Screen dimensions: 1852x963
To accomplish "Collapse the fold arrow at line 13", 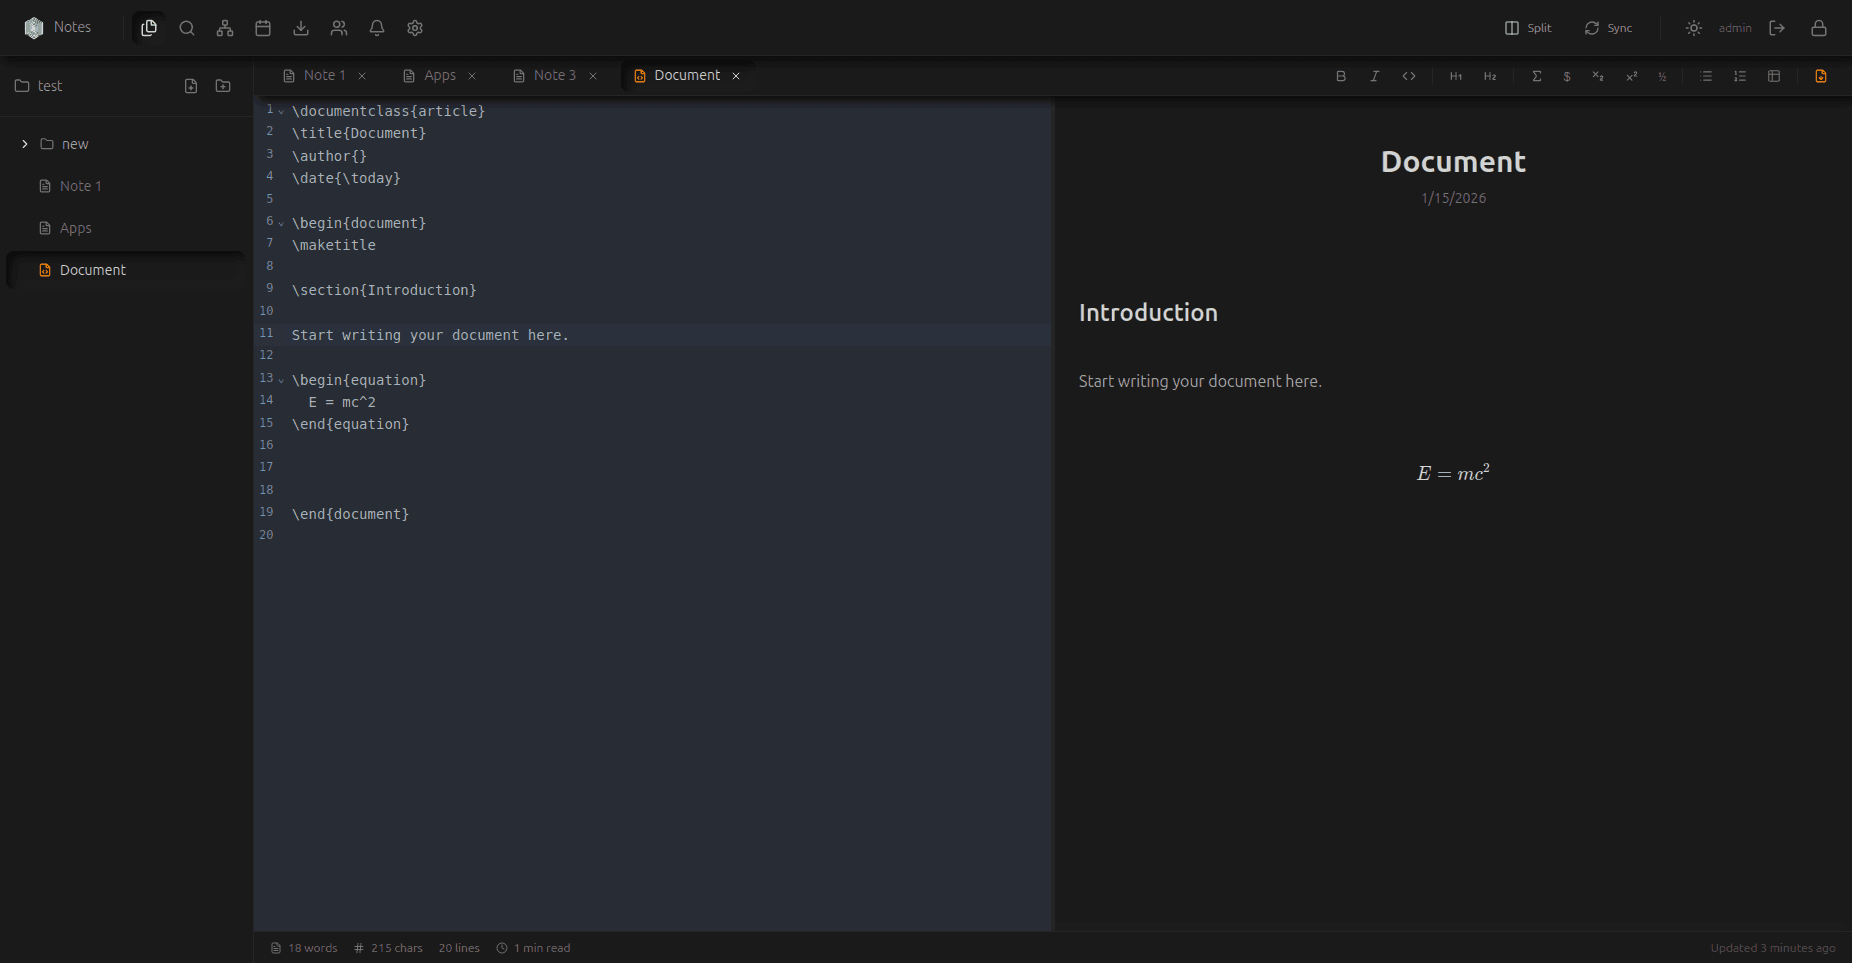I will [281, 381].
